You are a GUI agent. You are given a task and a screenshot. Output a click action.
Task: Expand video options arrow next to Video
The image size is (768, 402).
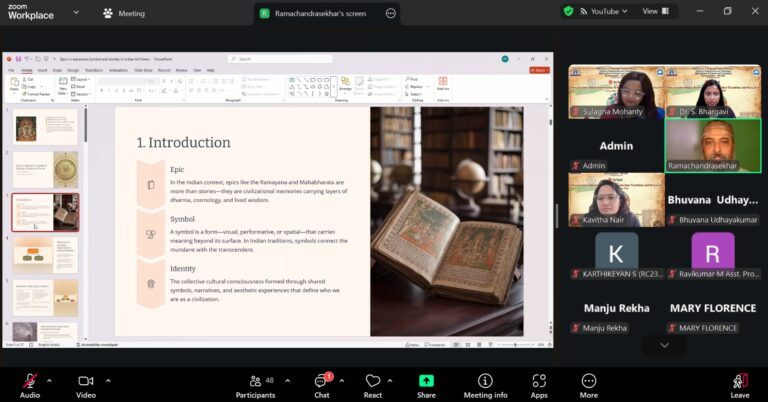pyautogui.click(x=108, y=380)
